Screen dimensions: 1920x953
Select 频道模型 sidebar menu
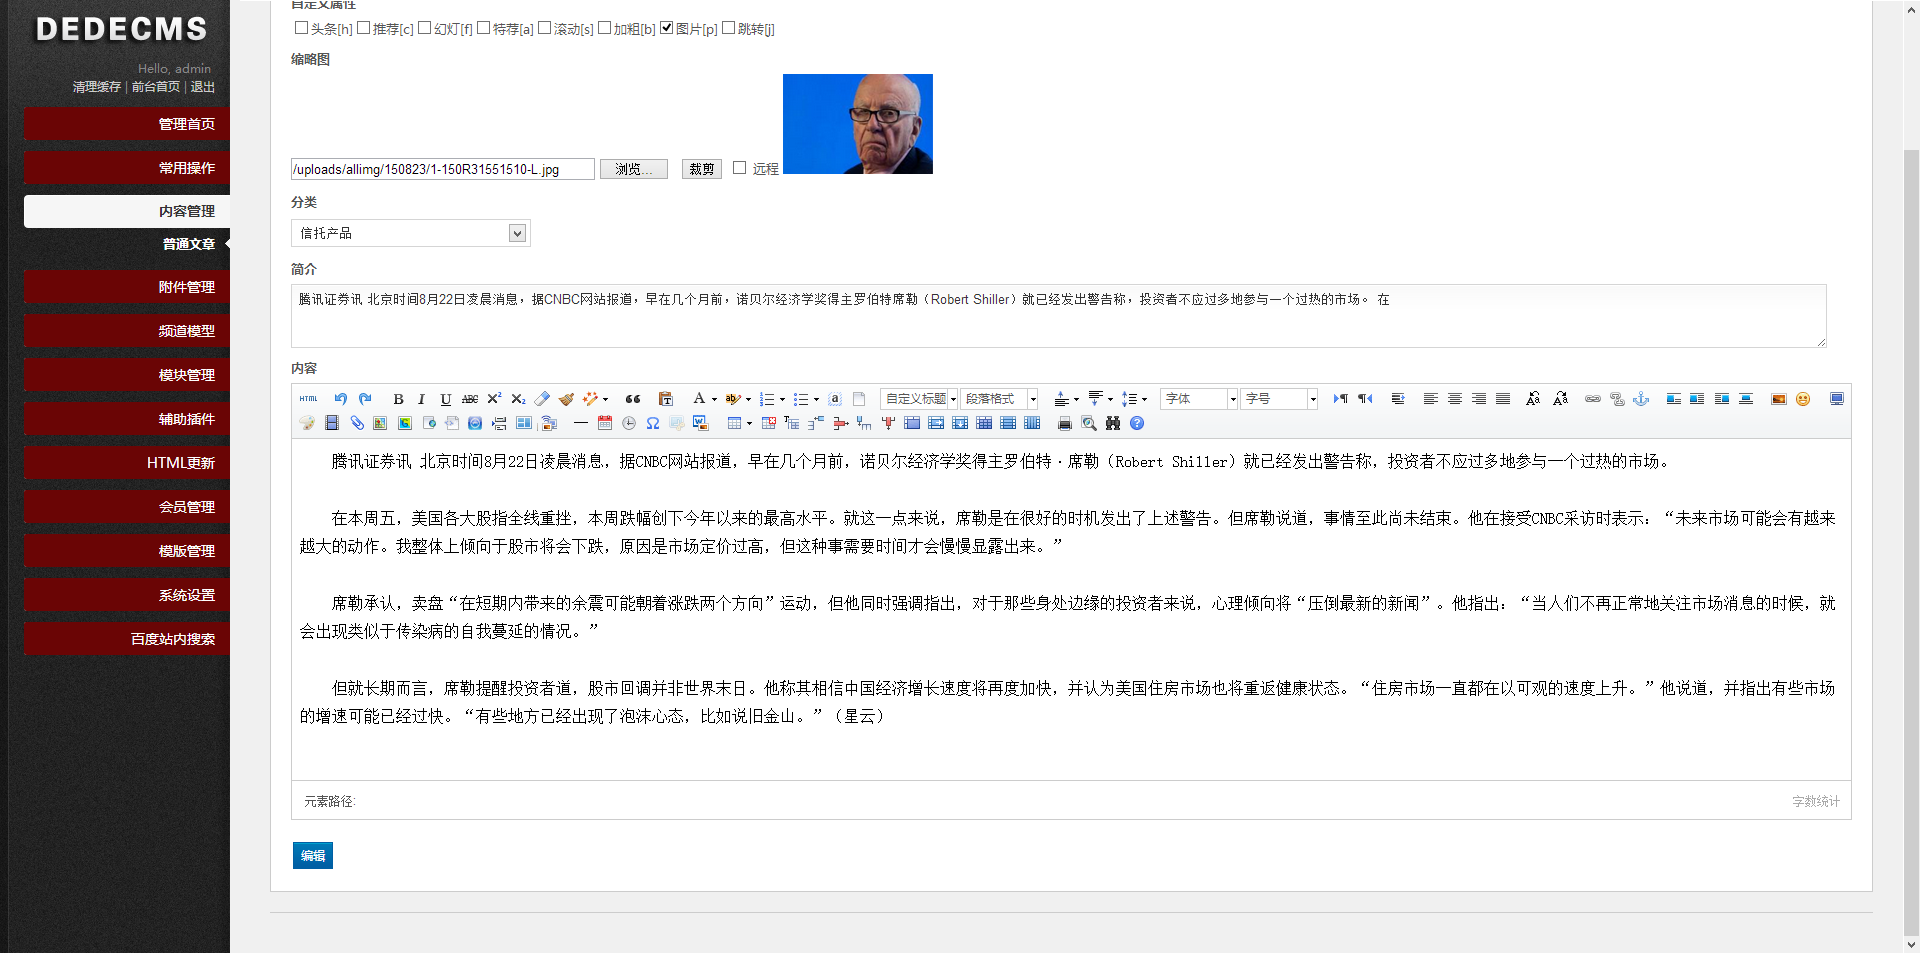(x=127, y=331)
